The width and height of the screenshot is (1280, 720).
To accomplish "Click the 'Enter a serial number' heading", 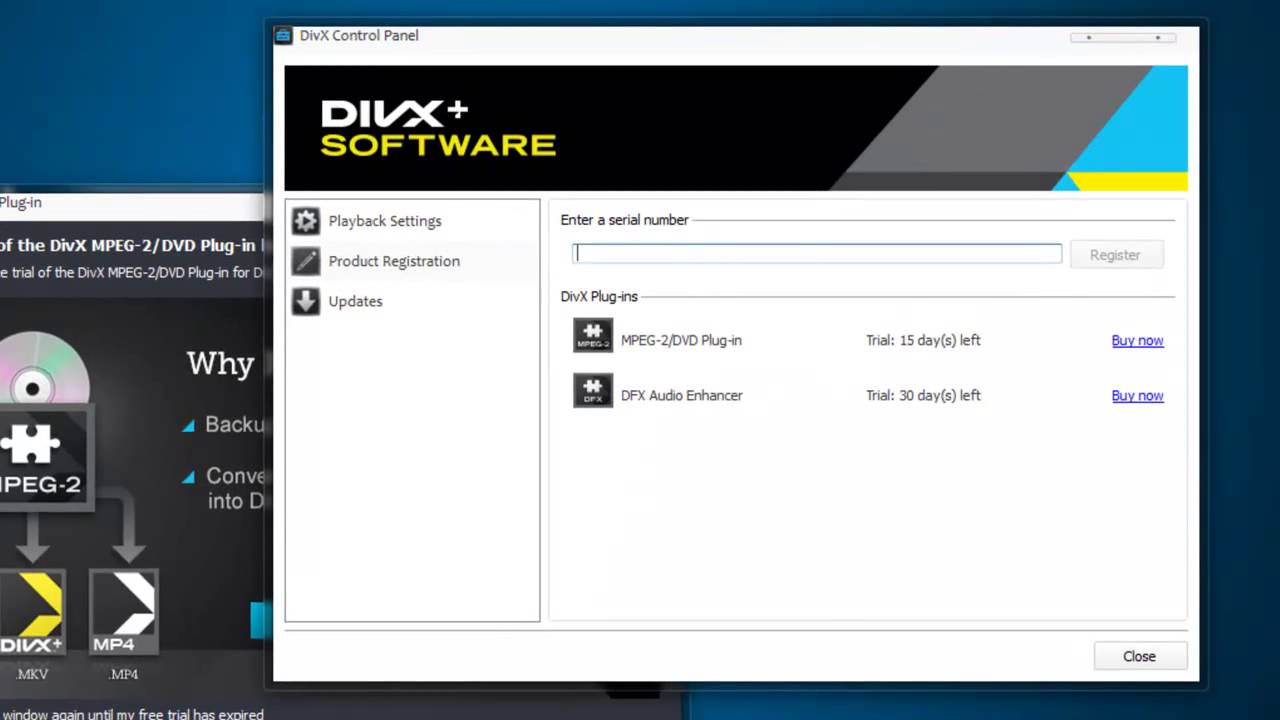I will click(x=624, y=220).
